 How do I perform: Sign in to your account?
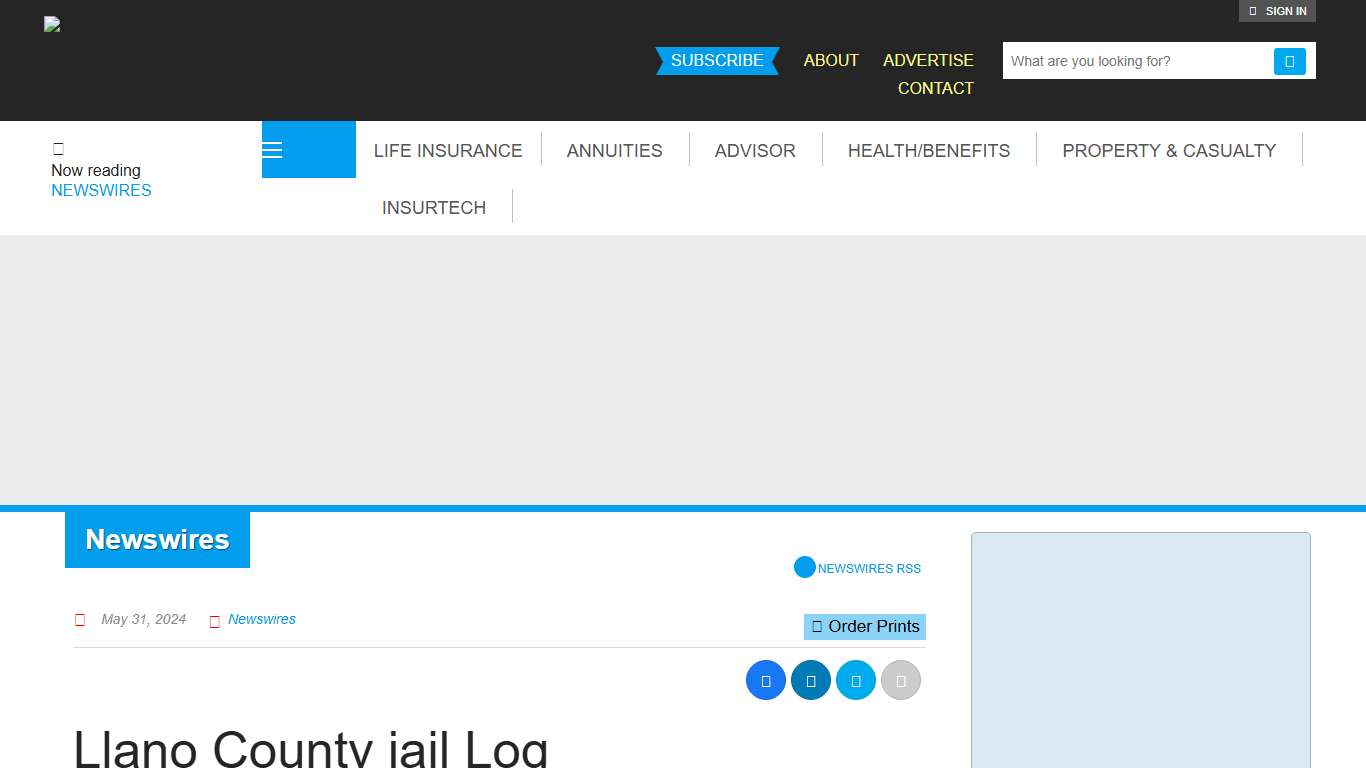pos(1285,11)
